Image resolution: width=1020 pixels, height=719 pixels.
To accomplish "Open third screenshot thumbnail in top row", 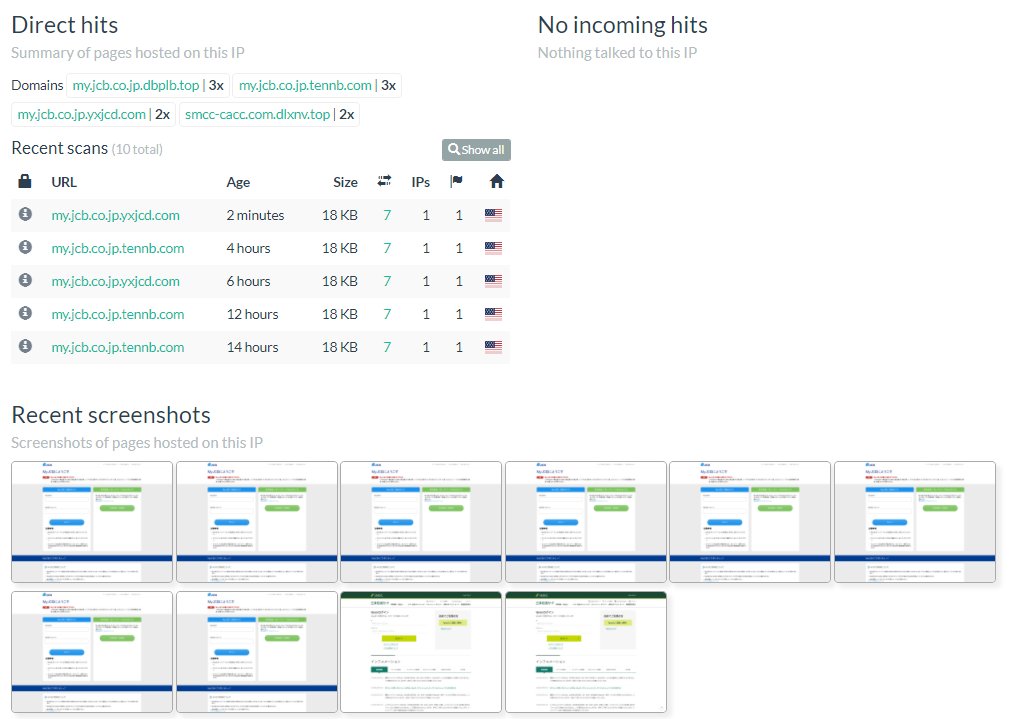I will (x=421, y=522).
